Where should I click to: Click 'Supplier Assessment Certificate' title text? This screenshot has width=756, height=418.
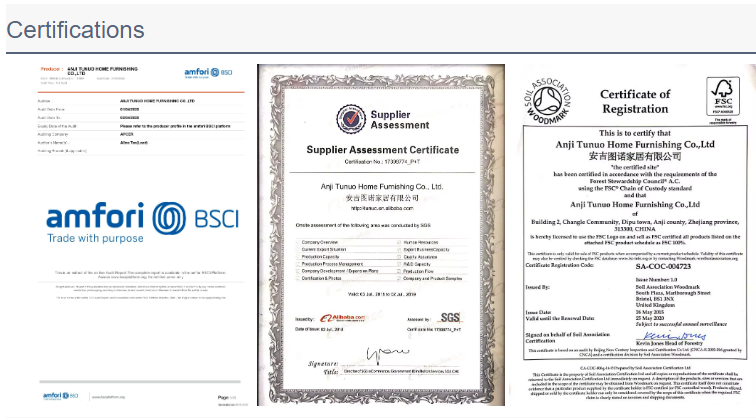(x=383, y=150)
